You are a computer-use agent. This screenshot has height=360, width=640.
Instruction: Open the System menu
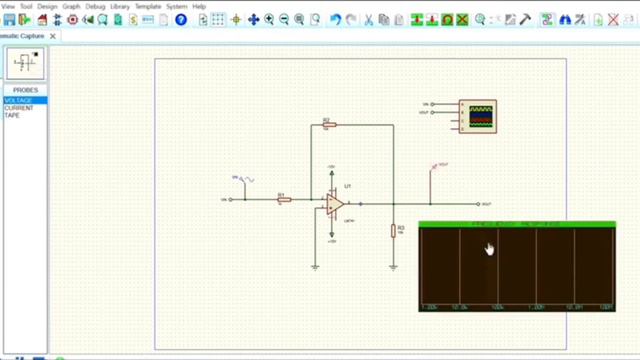(x=177, y=7)
